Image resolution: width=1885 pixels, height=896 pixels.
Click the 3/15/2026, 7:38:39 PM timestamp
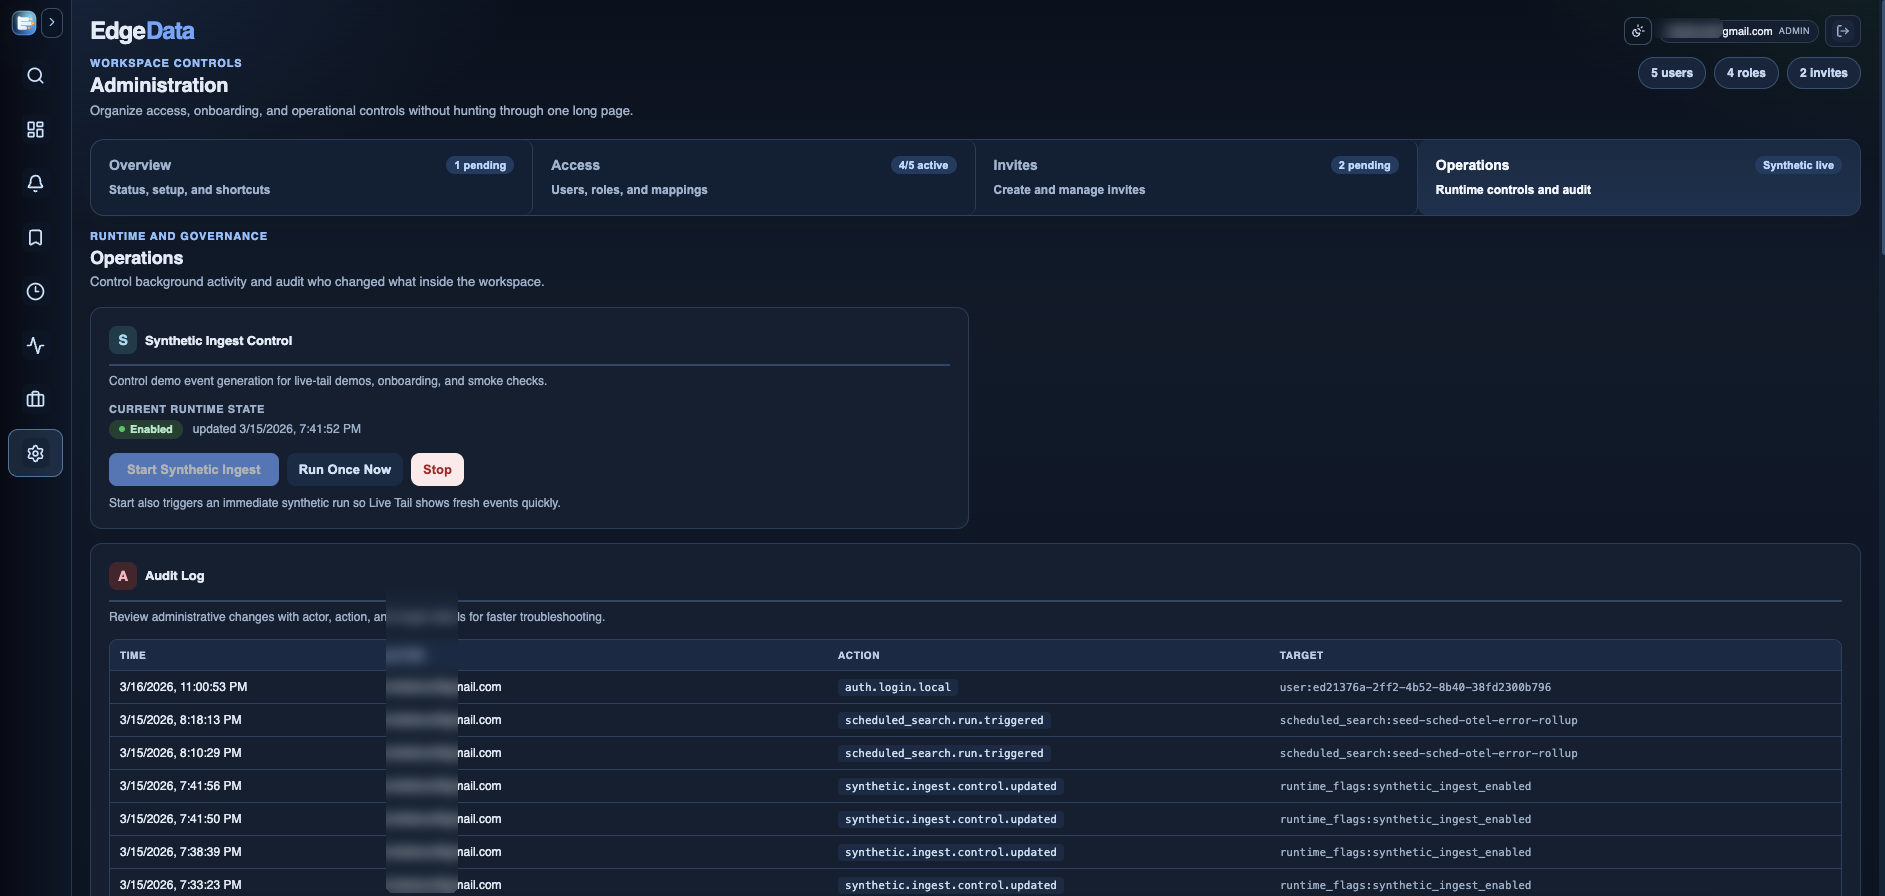(180, 852)
